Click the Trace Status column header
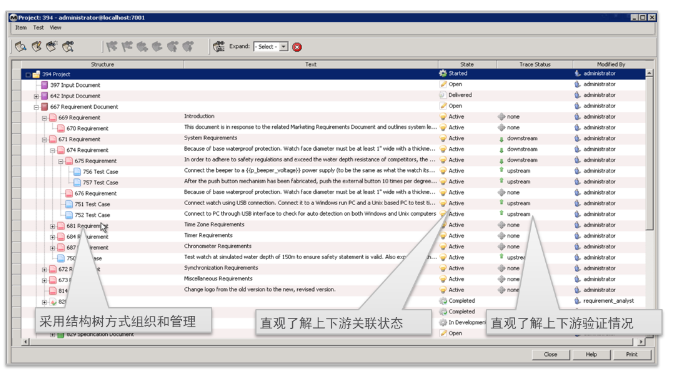This screenshot has width=673, height=378. click(534, 64)
